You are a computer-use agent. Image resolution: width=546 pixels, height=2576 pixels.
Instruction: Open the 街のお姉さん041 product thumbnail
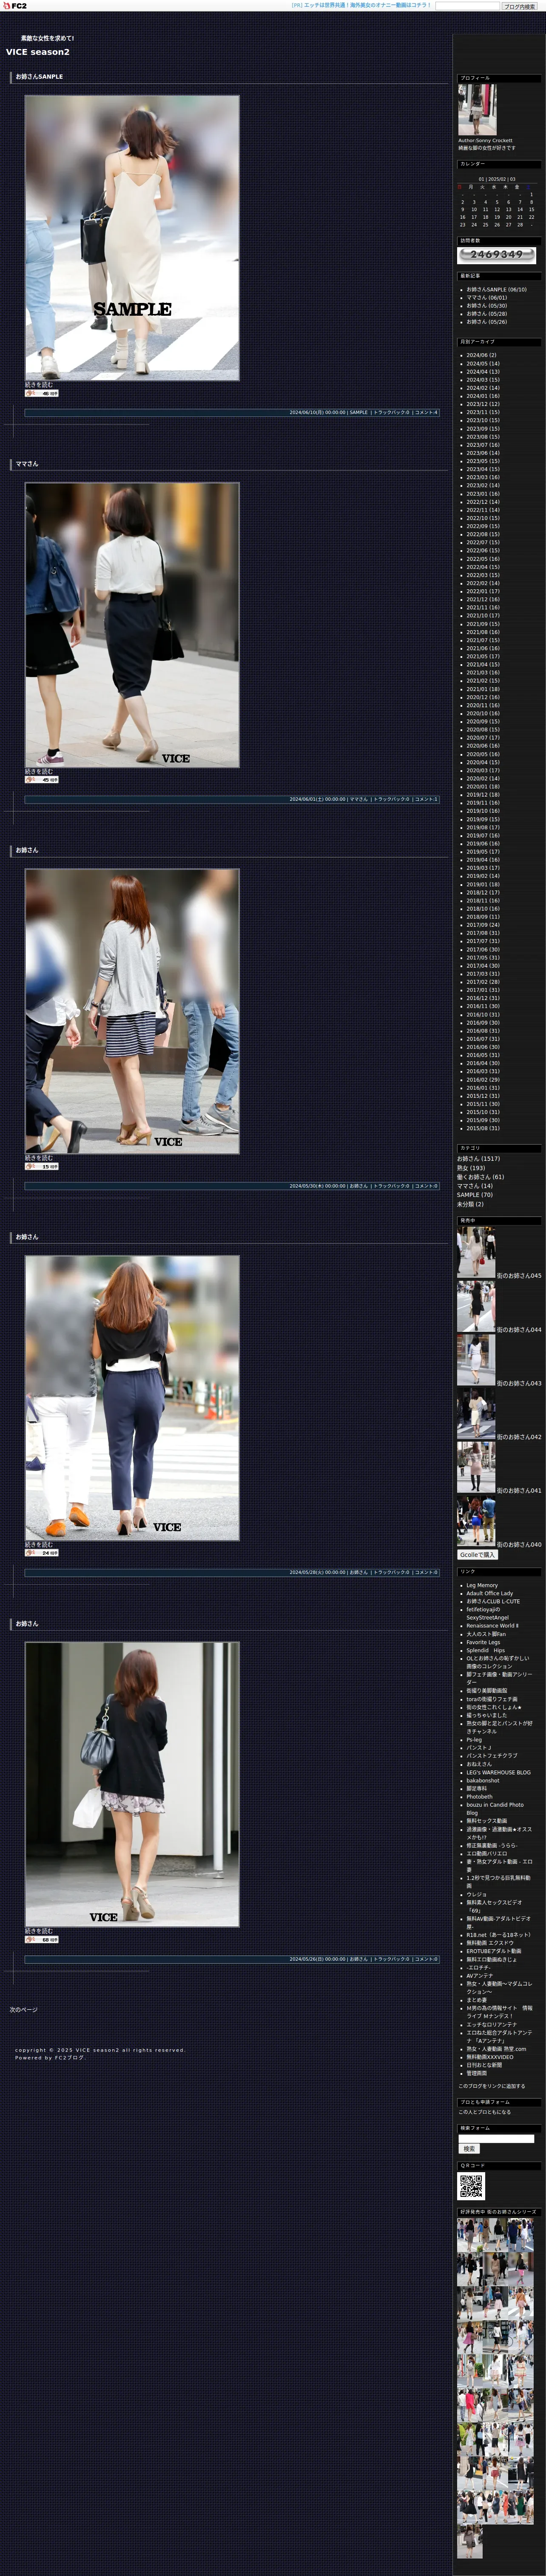476,1468
